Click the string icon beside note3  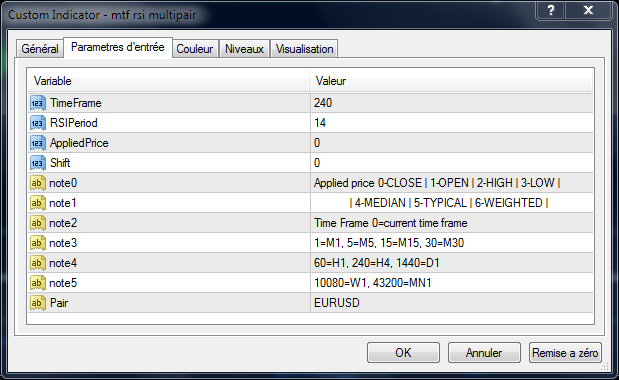pos(38,243)
